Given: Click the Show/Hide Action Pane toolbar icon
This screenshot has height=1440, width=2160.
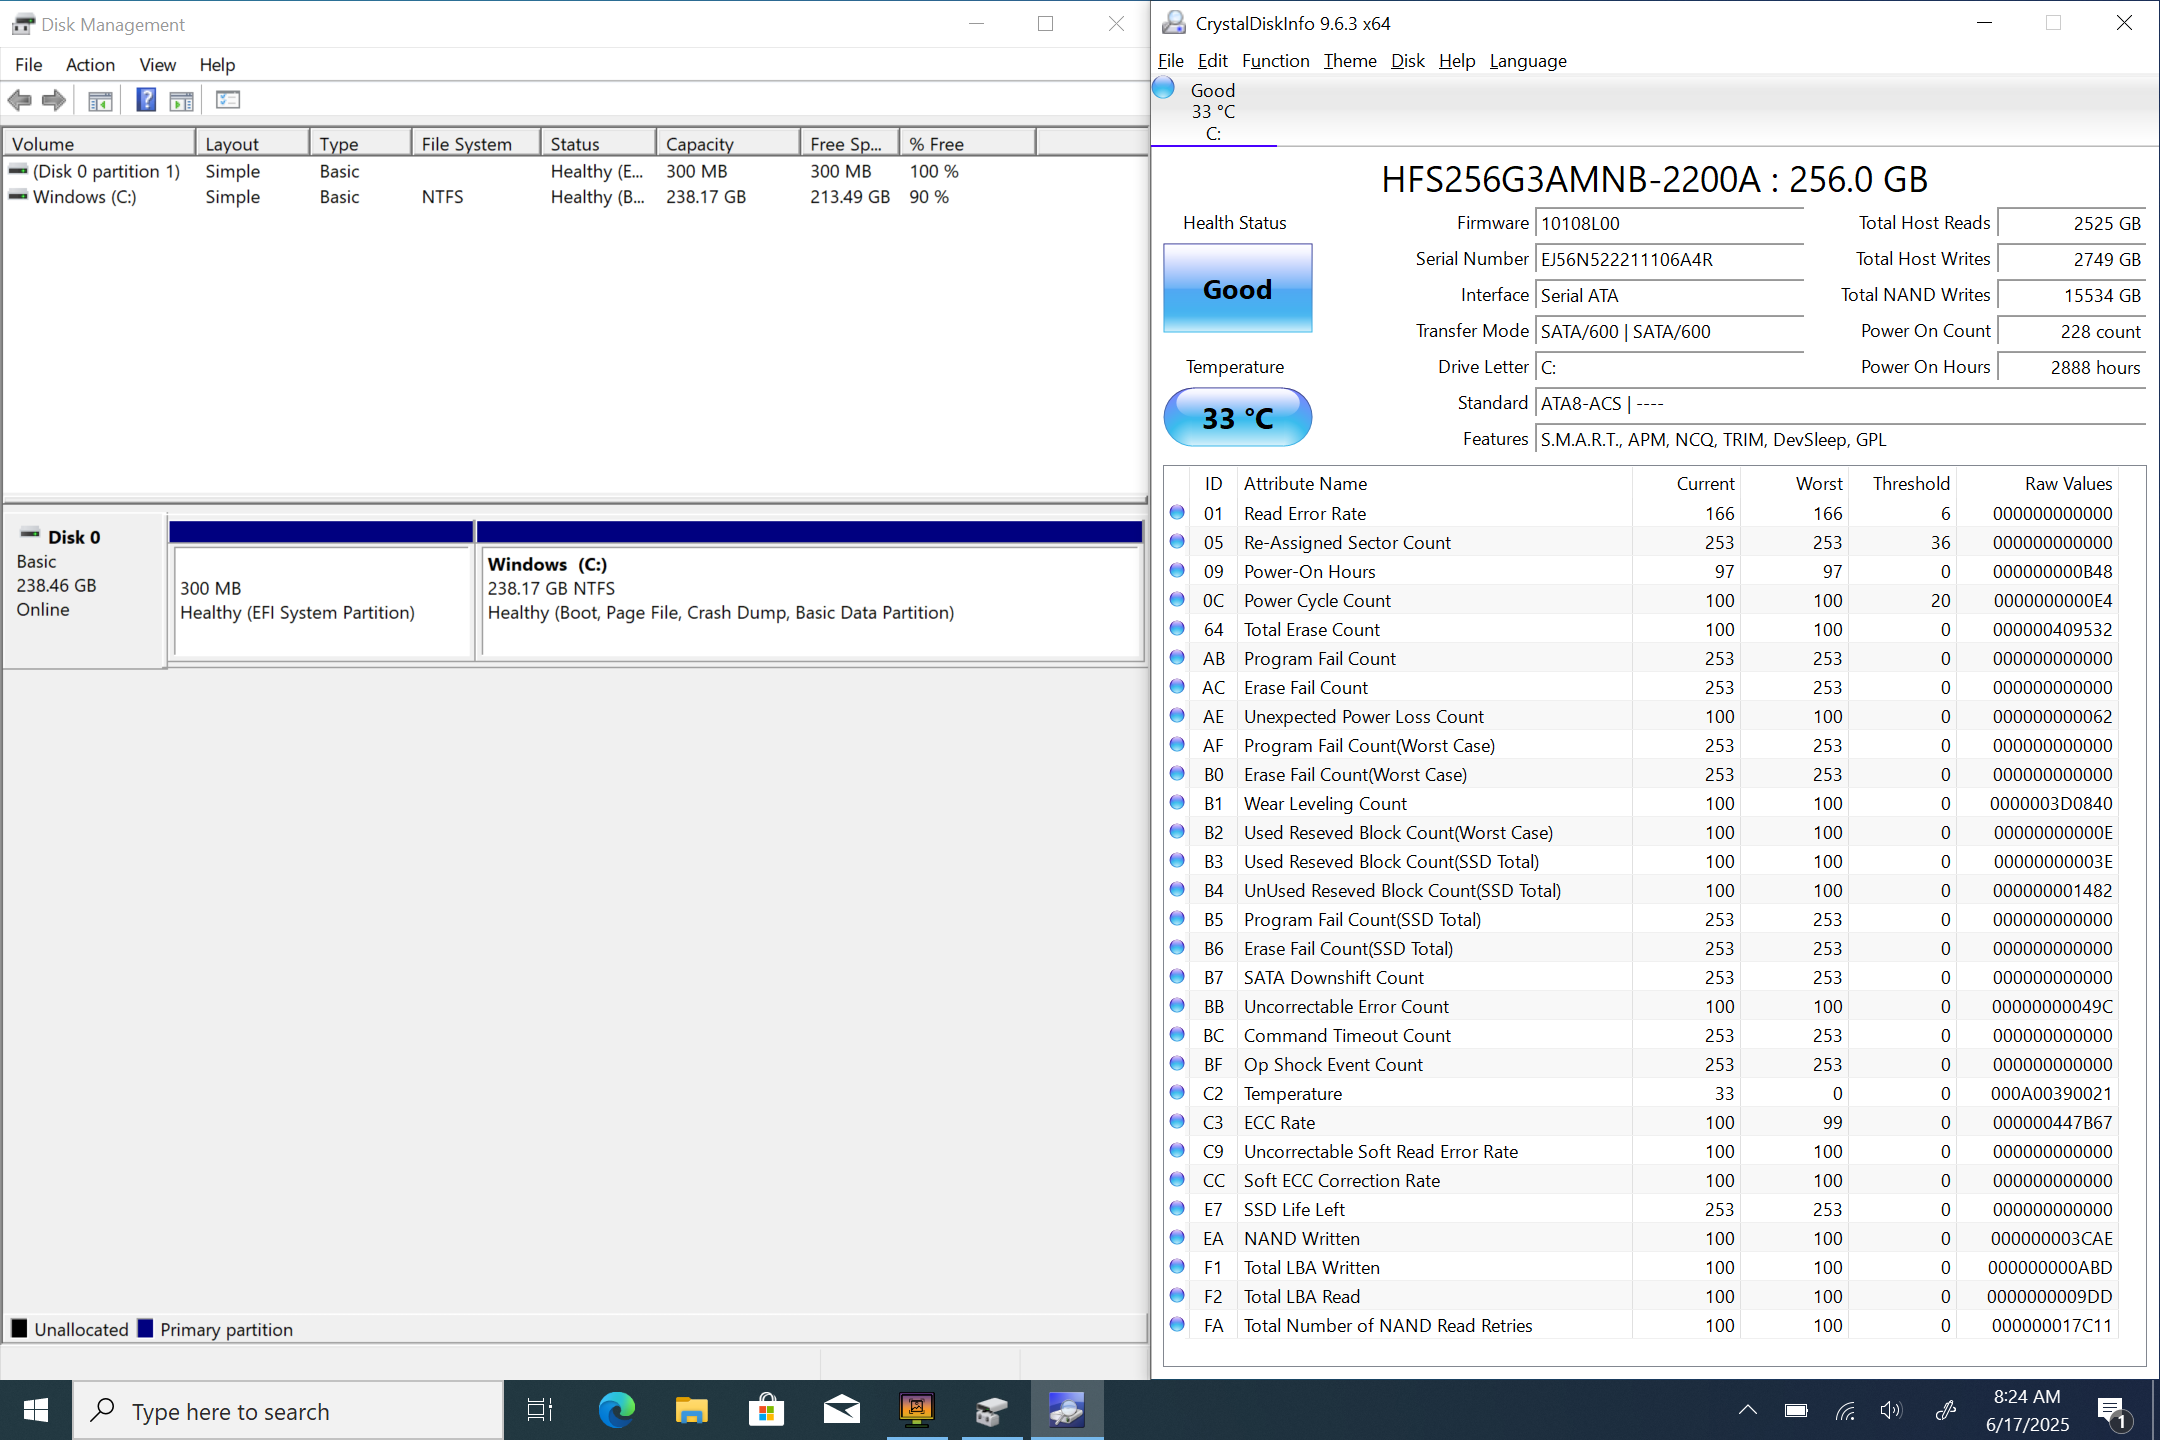Looking at the screenshot, I should click(181, 100).
